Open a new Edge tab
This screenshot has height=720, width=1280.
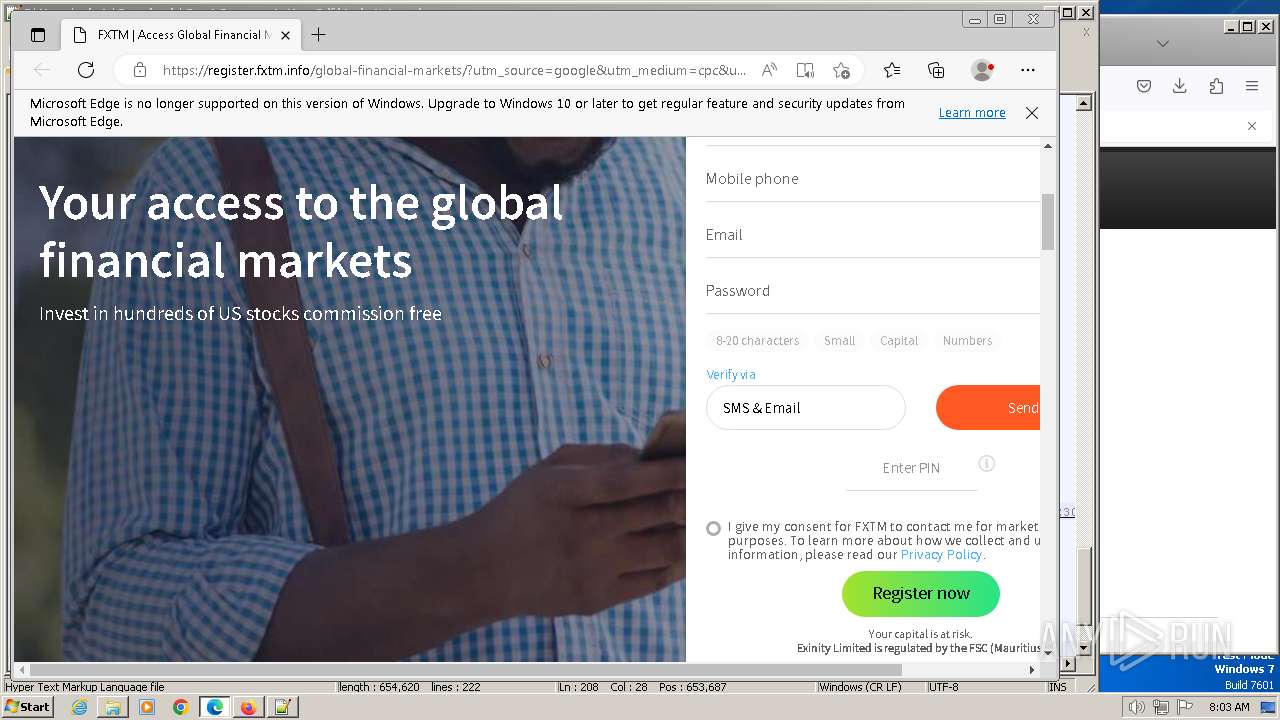[x=318, y=35]
